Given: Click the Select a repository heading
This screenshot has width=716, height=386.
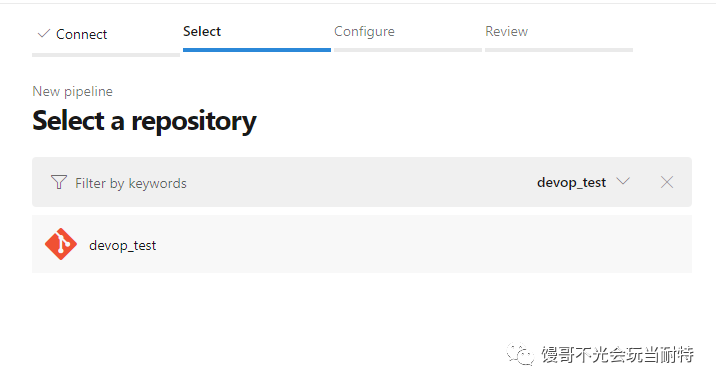Looking at the screenshot, I should click(144, 121).
